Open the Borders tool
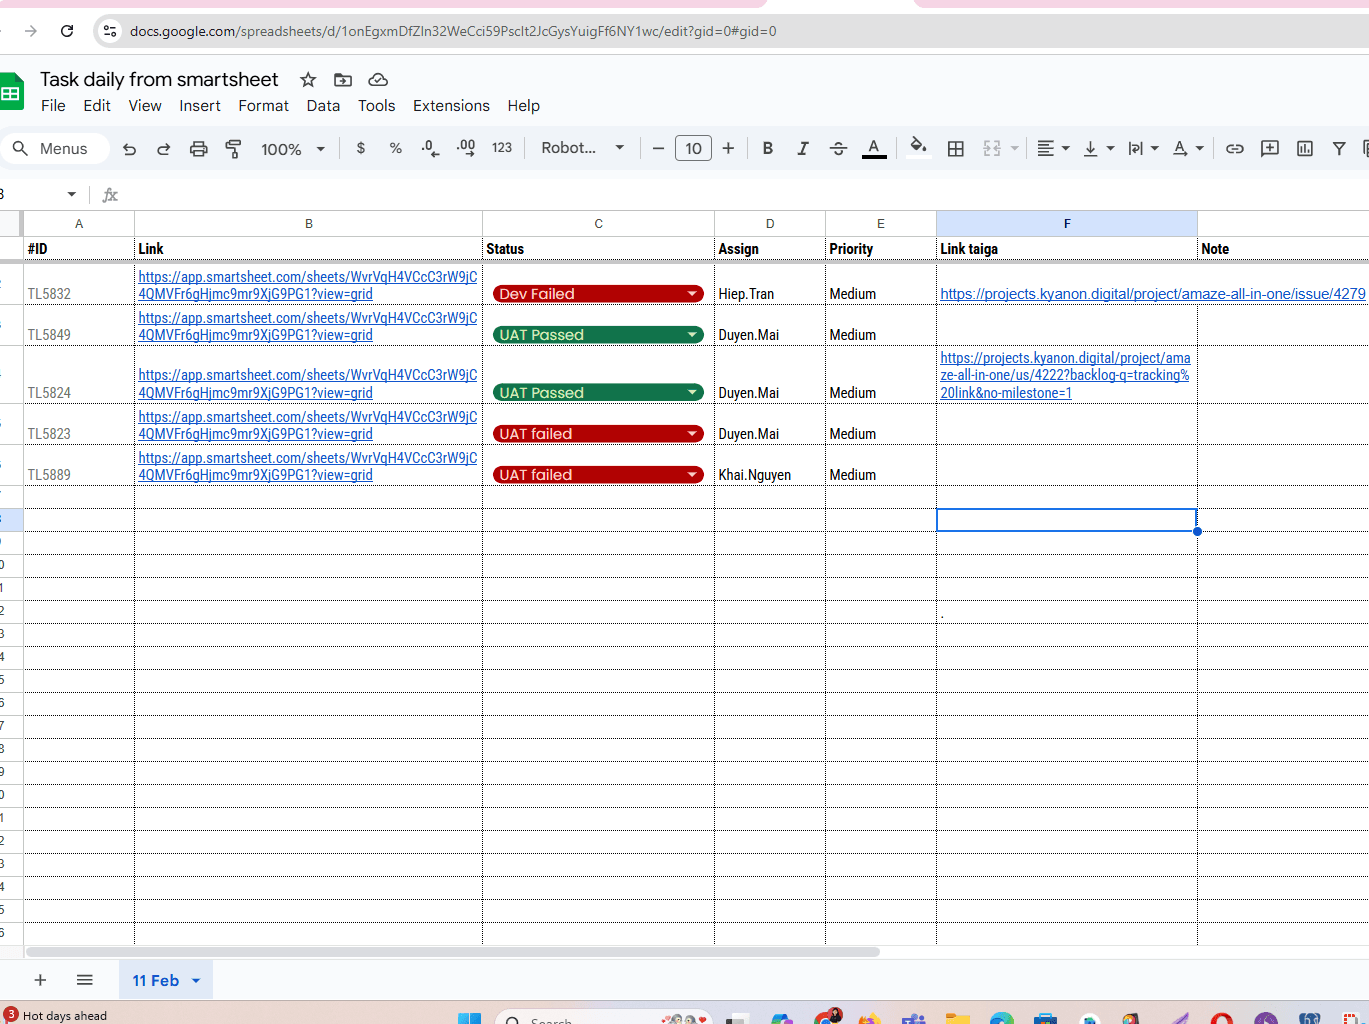 pos(956,149)
